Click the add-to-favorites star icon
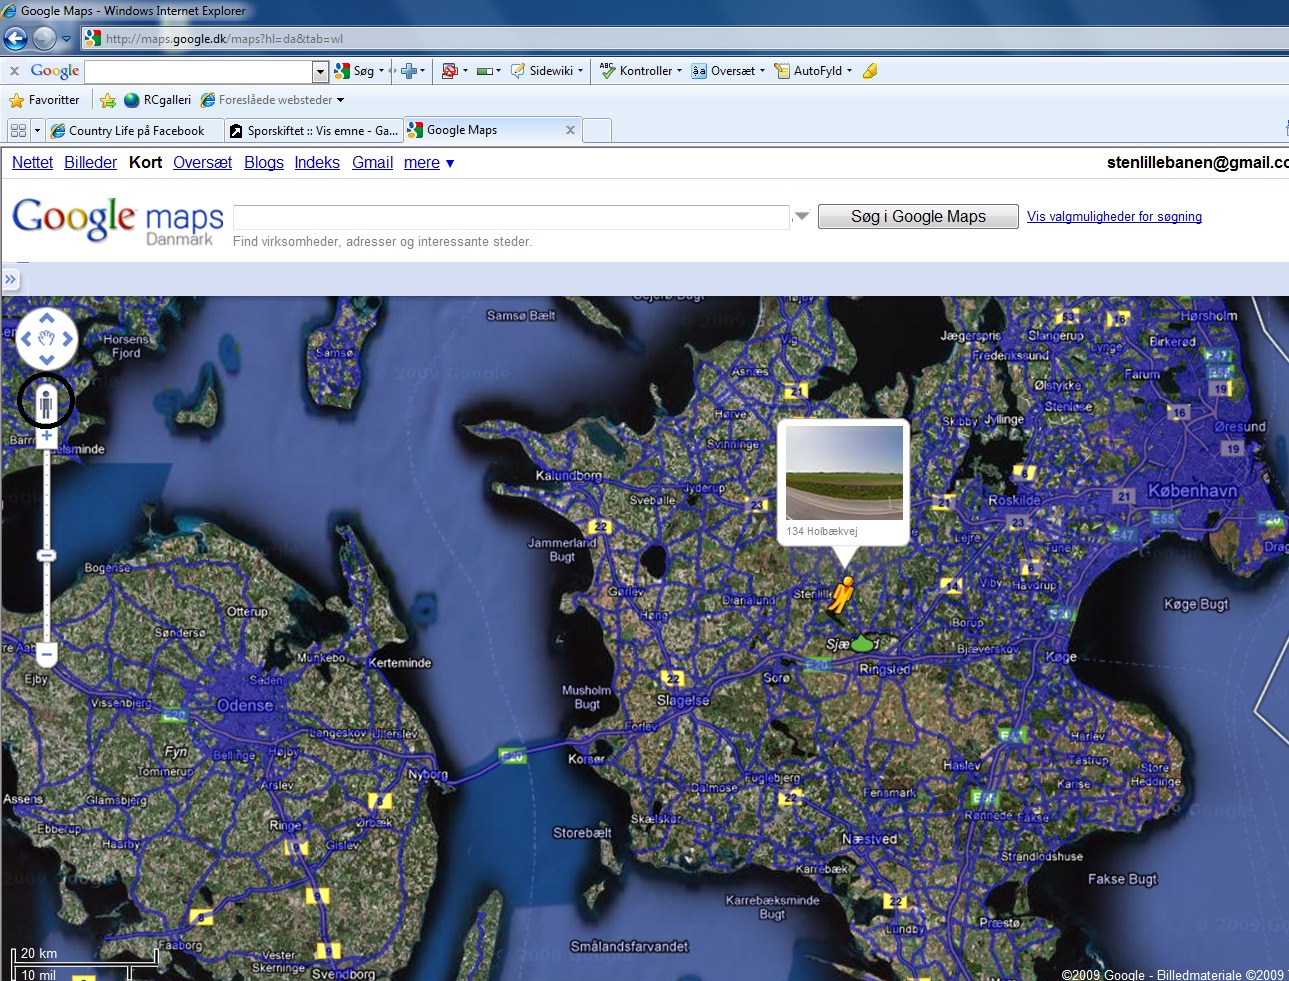Viewport: 1289px width, 981px height. (107, 100)
